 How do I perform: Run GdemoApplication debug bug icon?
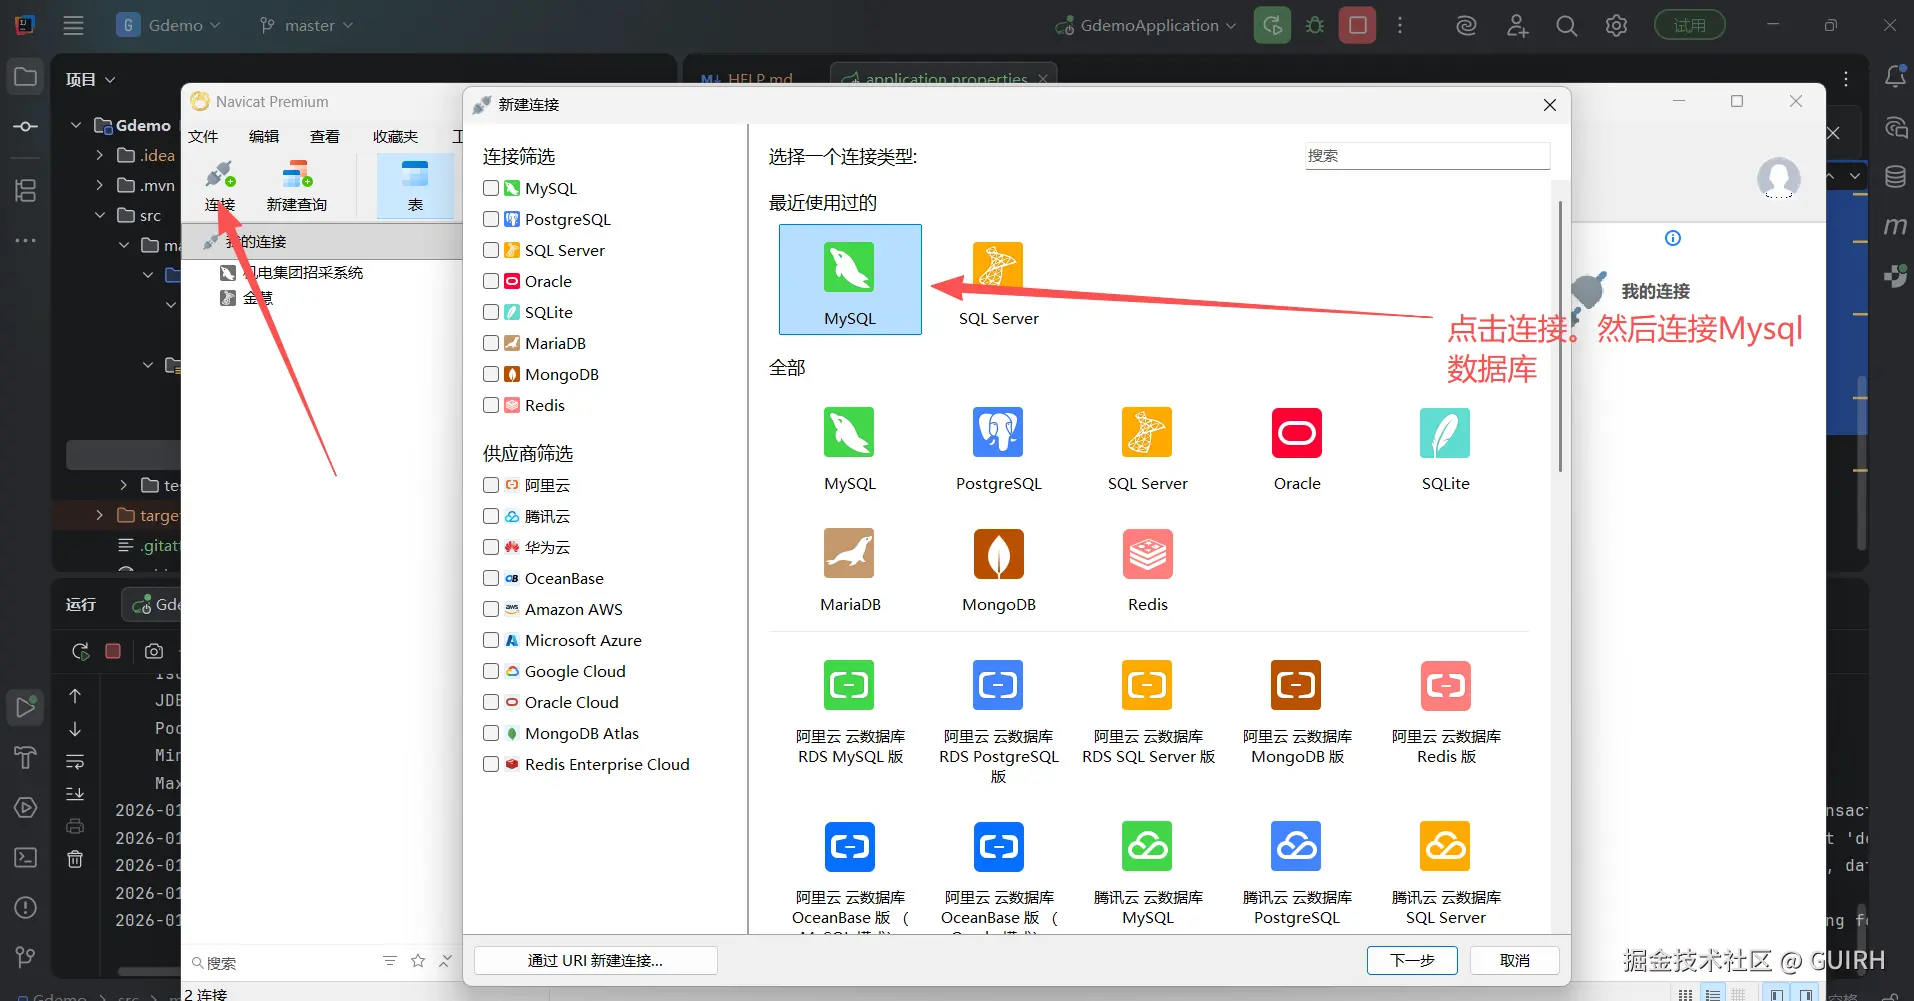click(x=1315, y=26)
